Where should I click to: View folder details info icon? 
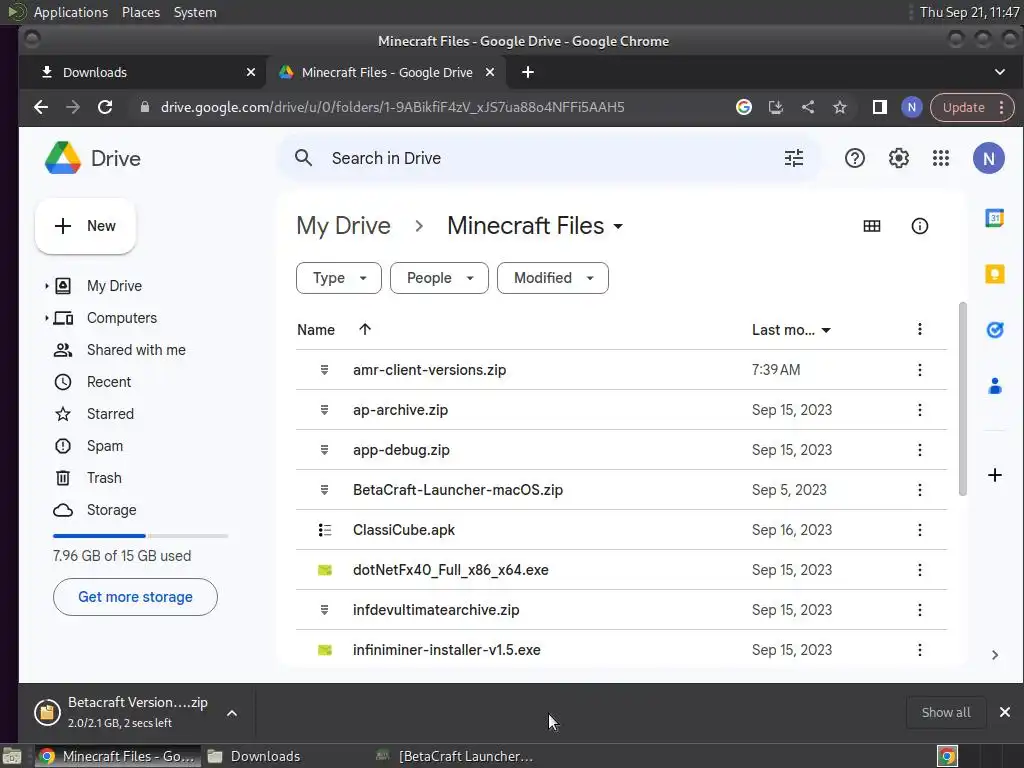[920, 226]
